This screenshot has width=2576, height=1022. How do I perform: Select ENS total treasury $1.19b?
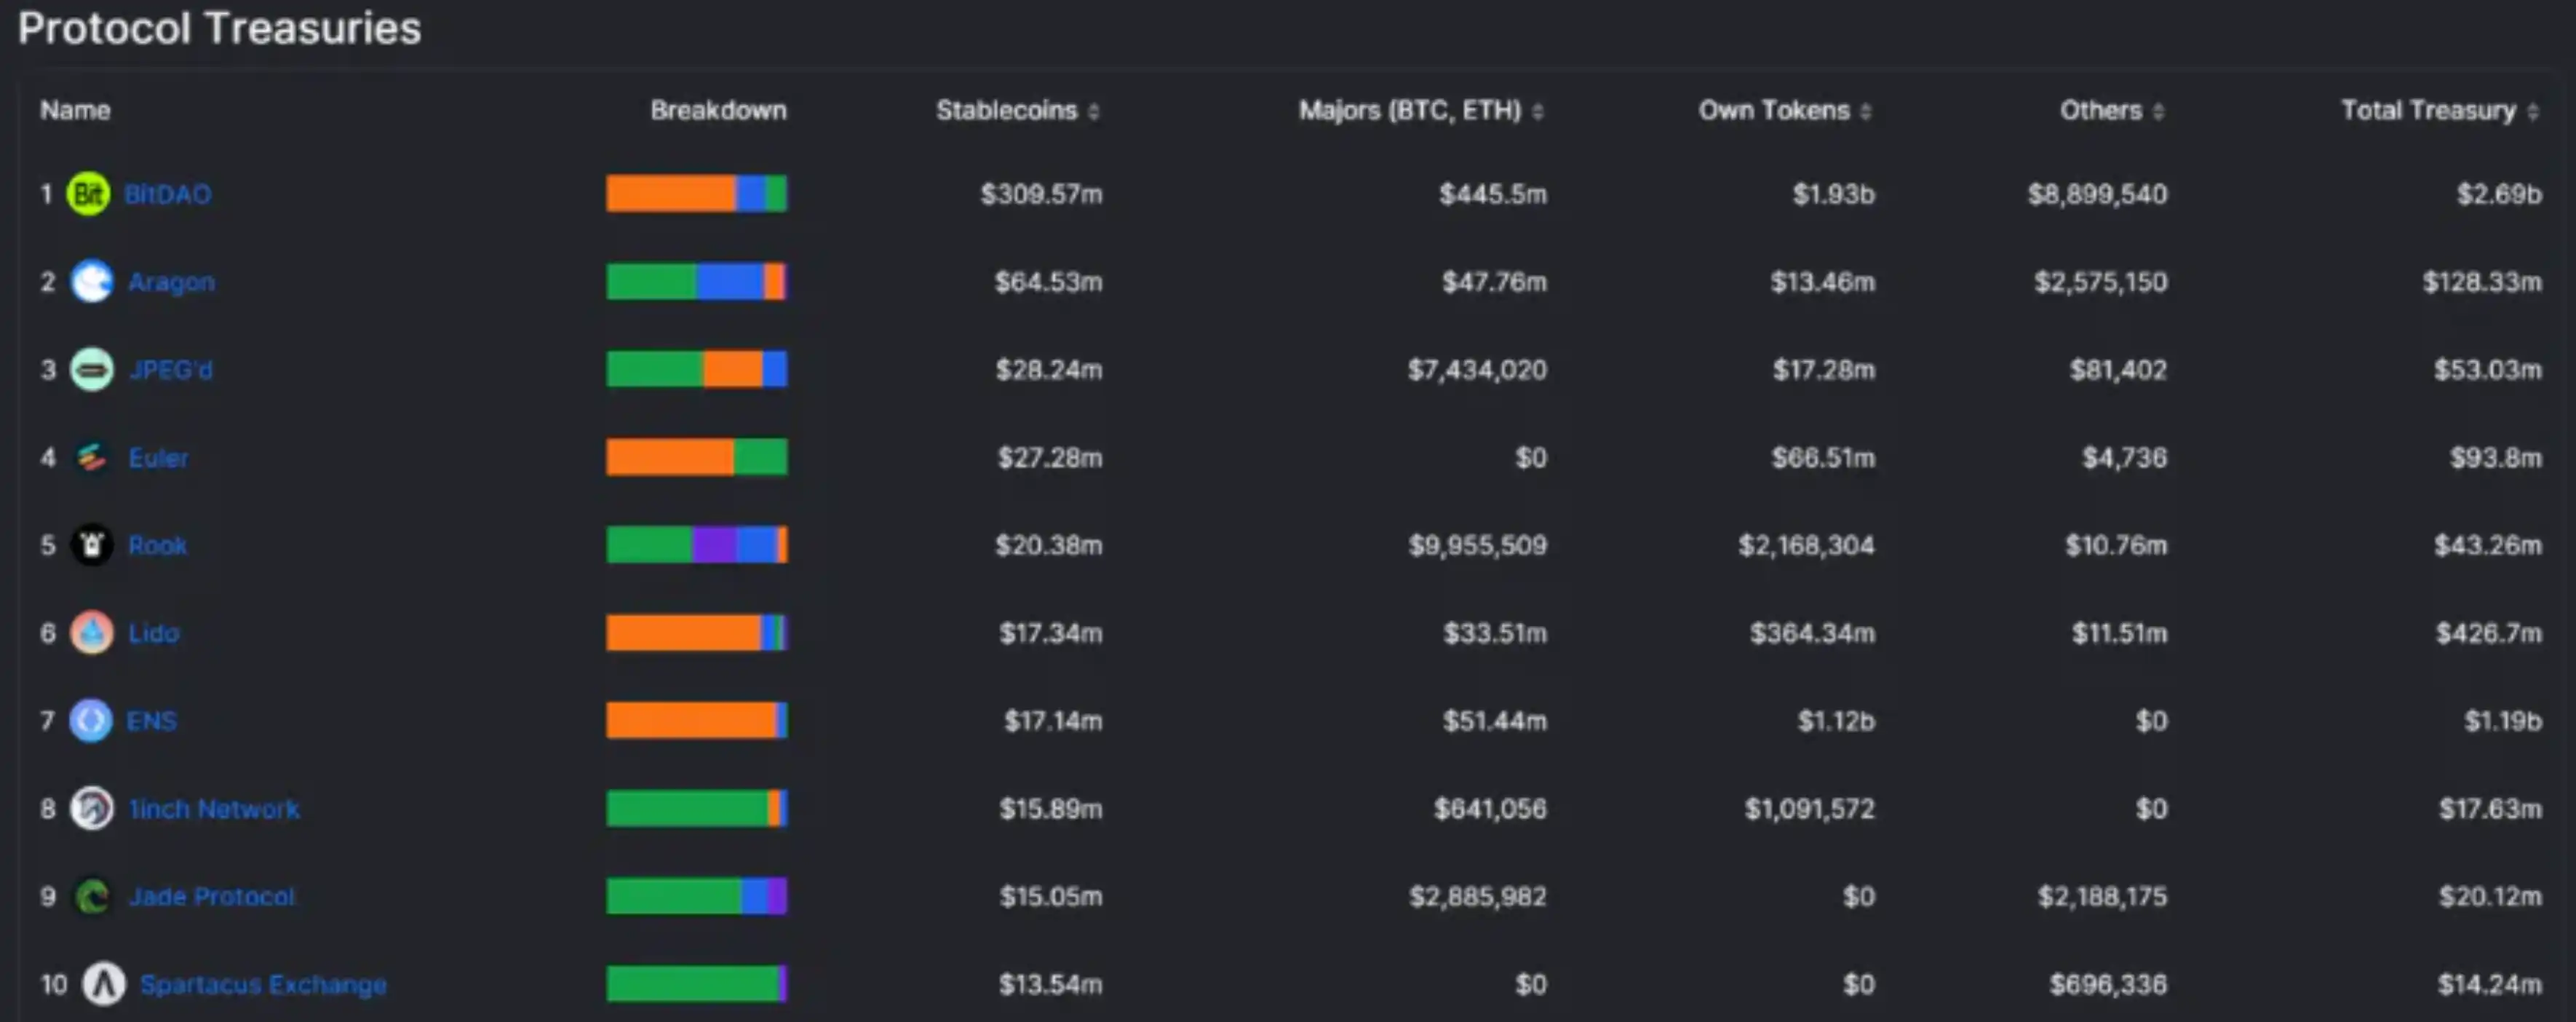click(x=2503, y=721)
